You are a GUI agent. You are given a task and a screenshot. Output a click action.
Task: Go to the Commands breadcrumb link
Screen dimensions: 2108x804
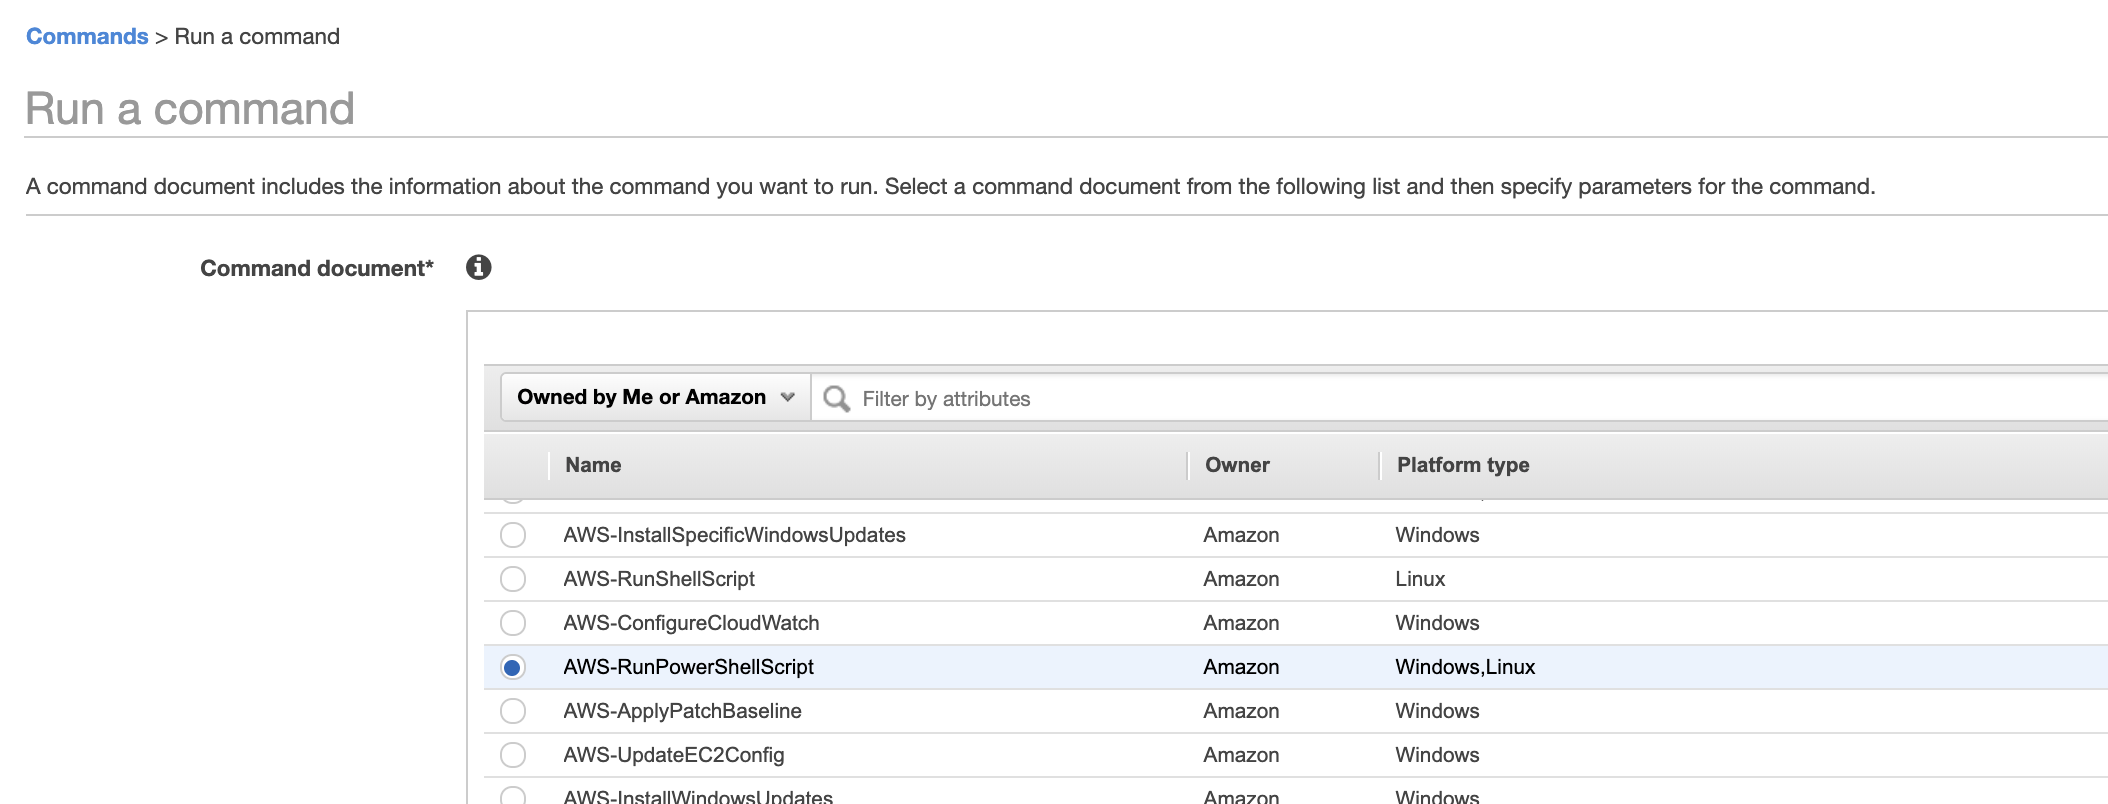coord(87,37)
